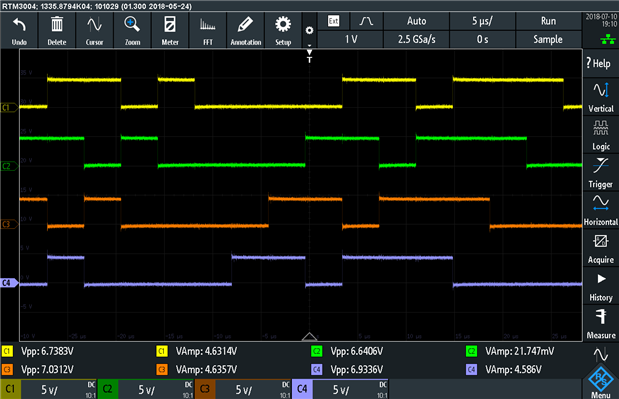The width and height of the screenshot is (619, 399).
Task: Toggle channel C3 button
Action: (204, 389)
